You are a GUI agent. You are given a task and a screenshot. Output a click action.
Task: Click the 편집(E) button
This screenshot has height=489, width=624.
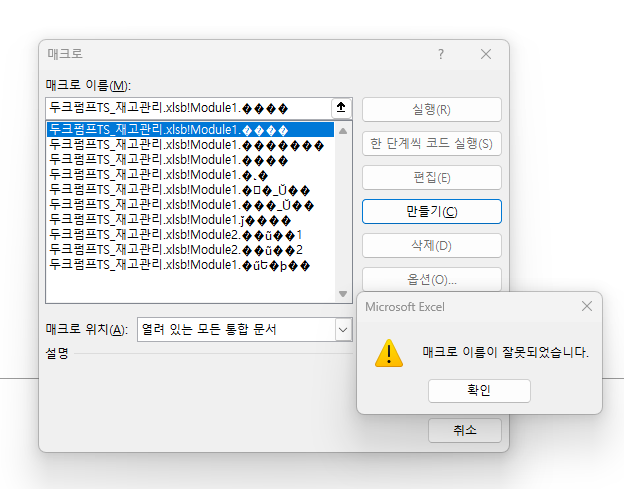[x=432, y=177]
